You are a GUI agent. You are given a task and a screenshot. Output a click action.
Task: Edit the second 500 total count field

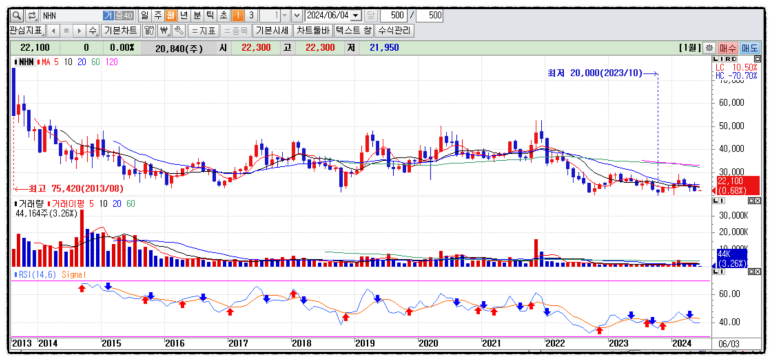(x=430, y=16)
